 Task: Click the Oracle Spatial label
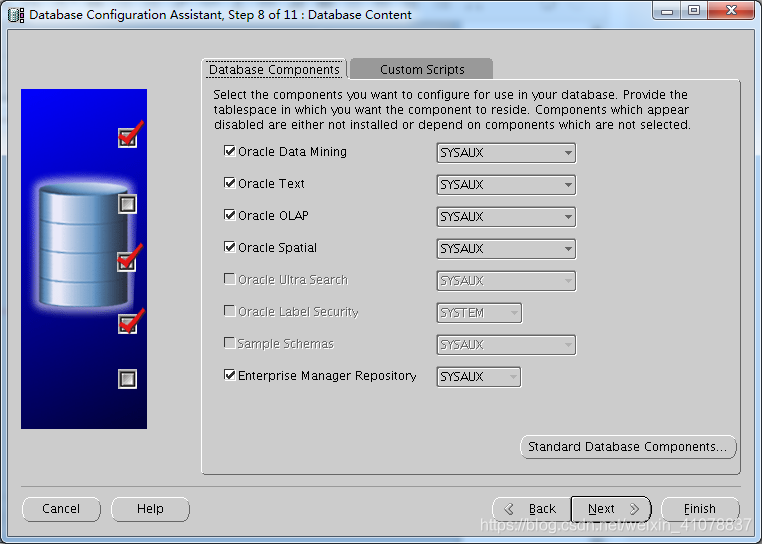277,247
